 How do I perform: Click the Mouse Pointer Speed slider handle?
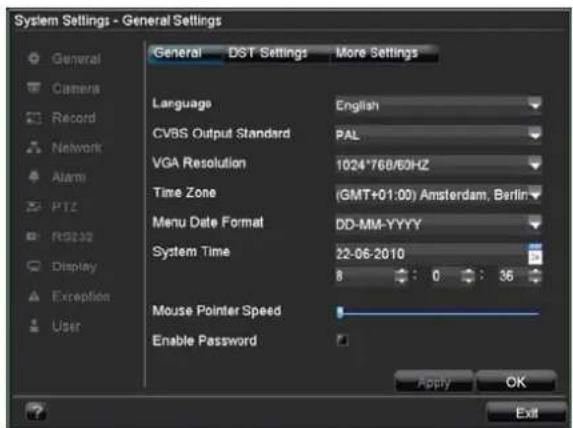tap(340, 313)
